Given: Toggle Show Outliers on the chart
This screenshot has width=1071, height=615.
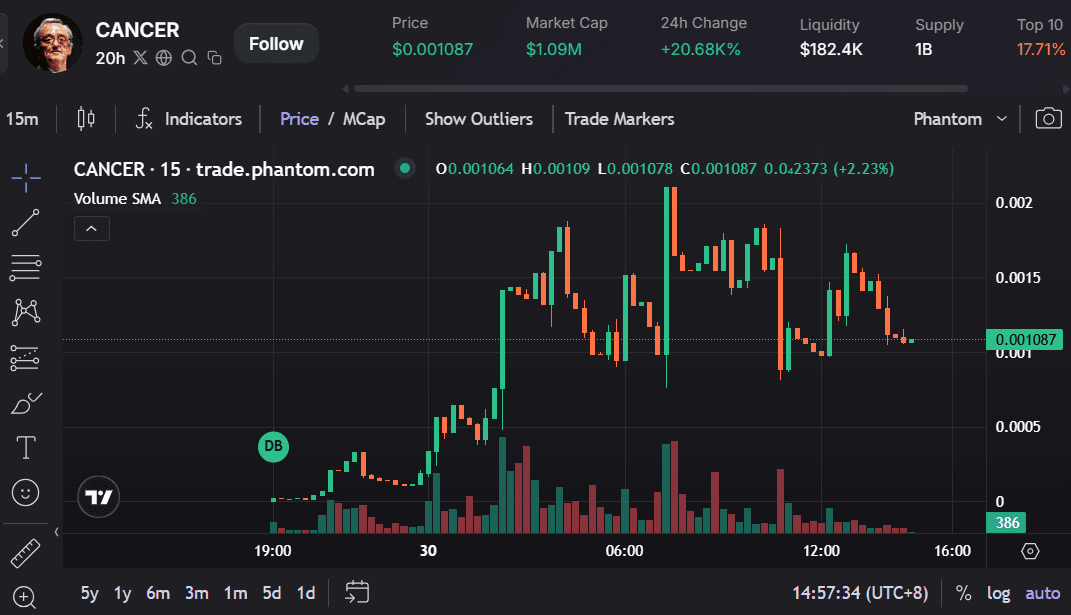Looking at the screenshot, I should tap(478, 118).
